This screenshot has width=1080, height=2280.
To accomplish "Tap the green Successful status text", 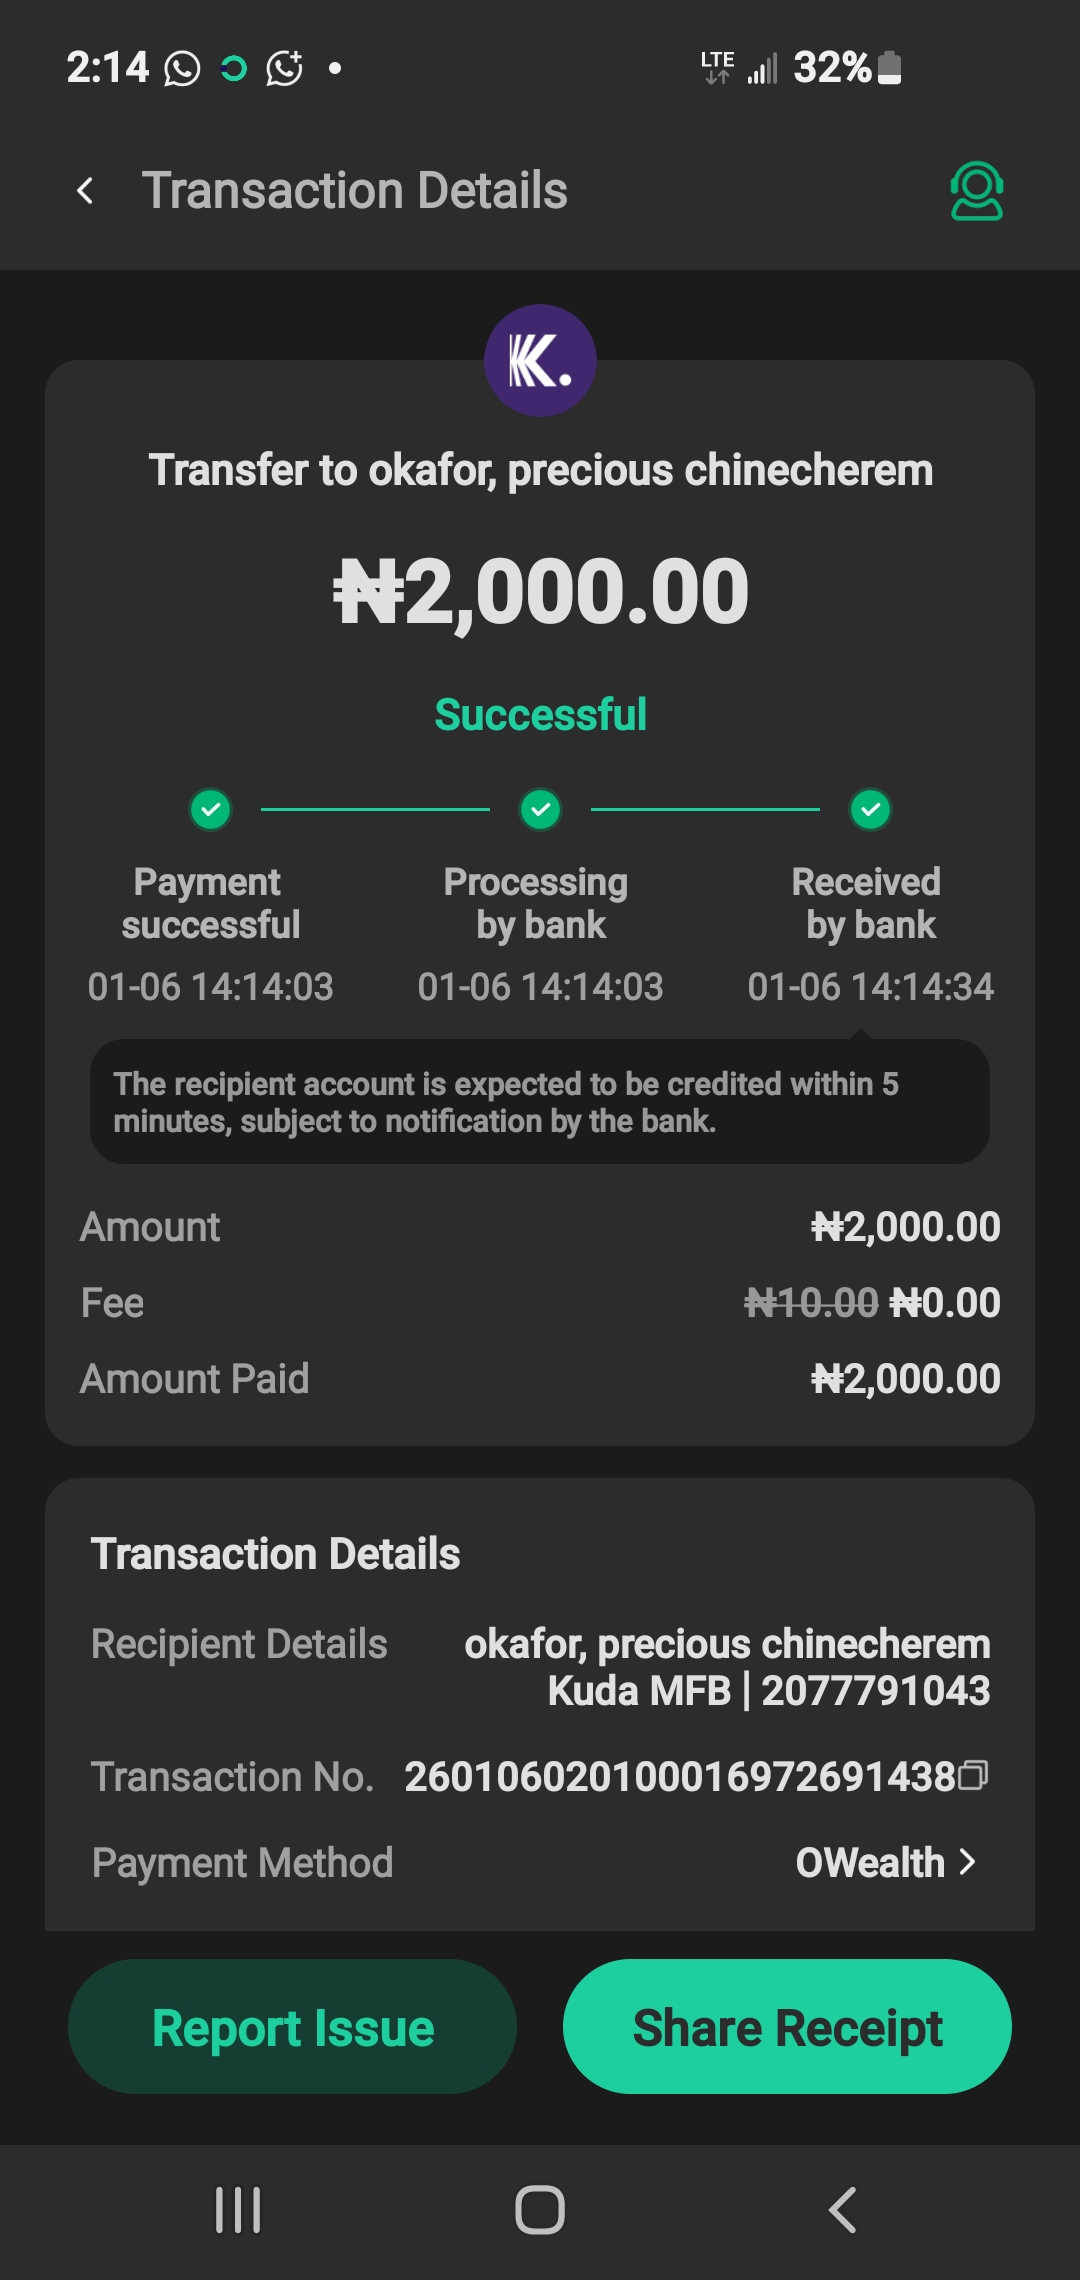I will [540, 715].
